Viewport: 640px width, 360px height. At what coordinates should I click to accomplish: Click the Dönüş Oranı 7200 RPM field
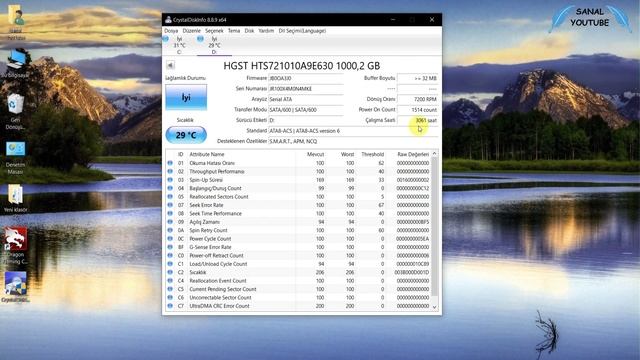coord(418,99)
